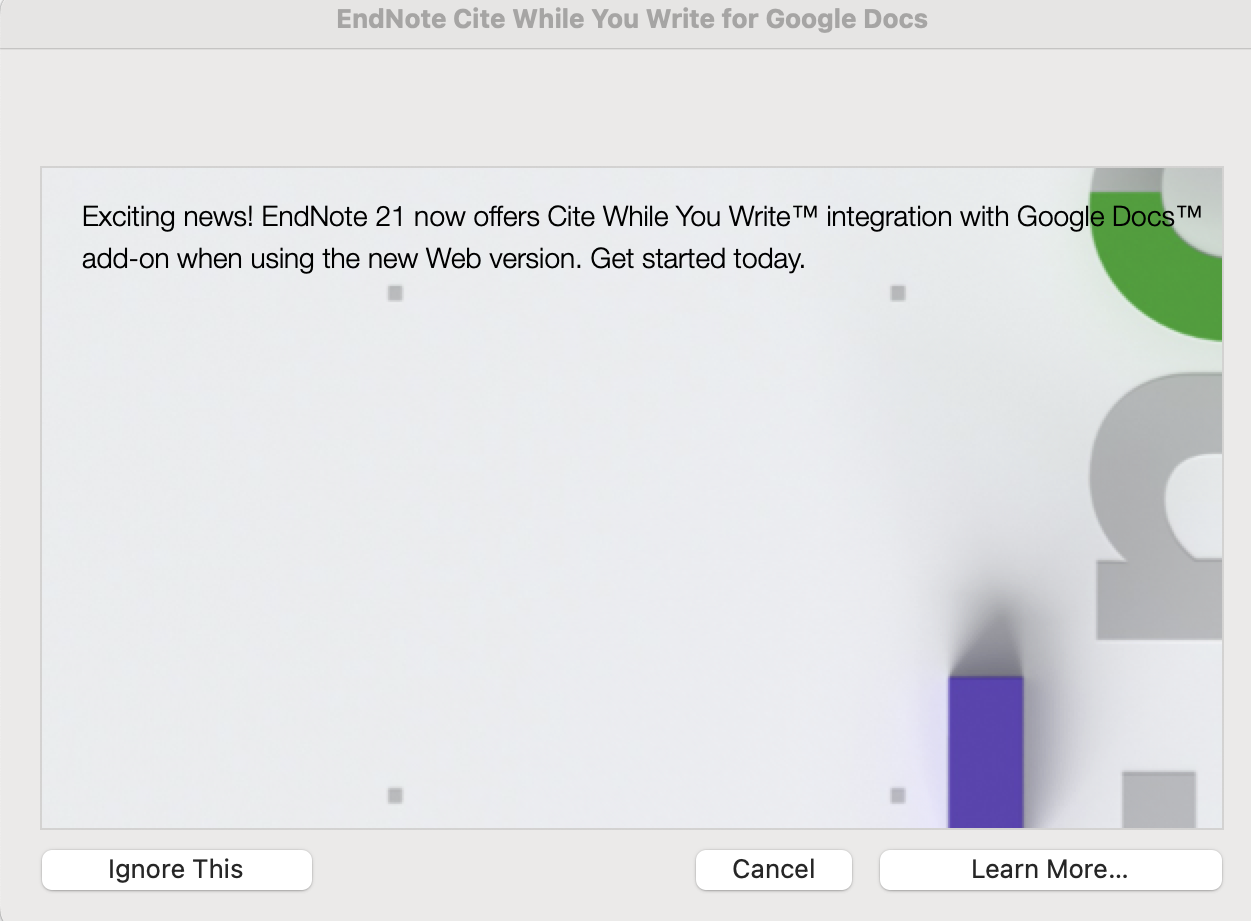Click the Ignore This button

click(176, 869)
